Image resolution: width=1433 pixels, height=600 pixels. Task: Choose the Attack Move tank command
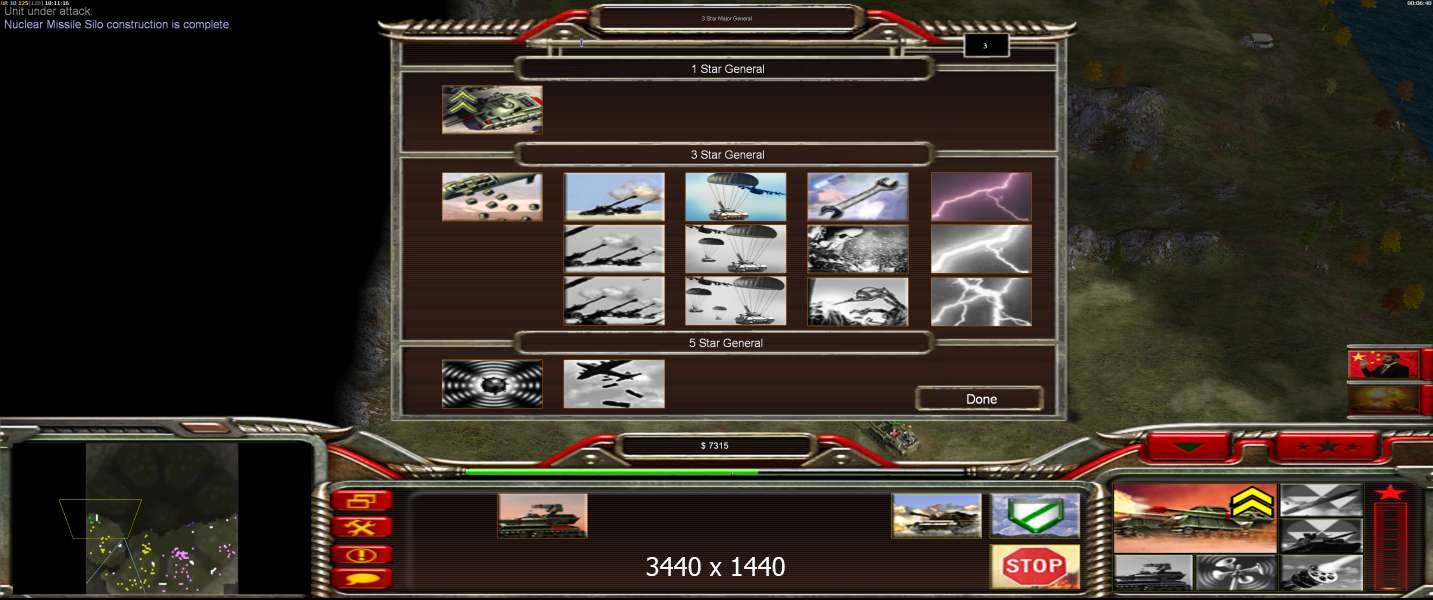[x=937, y=515]
